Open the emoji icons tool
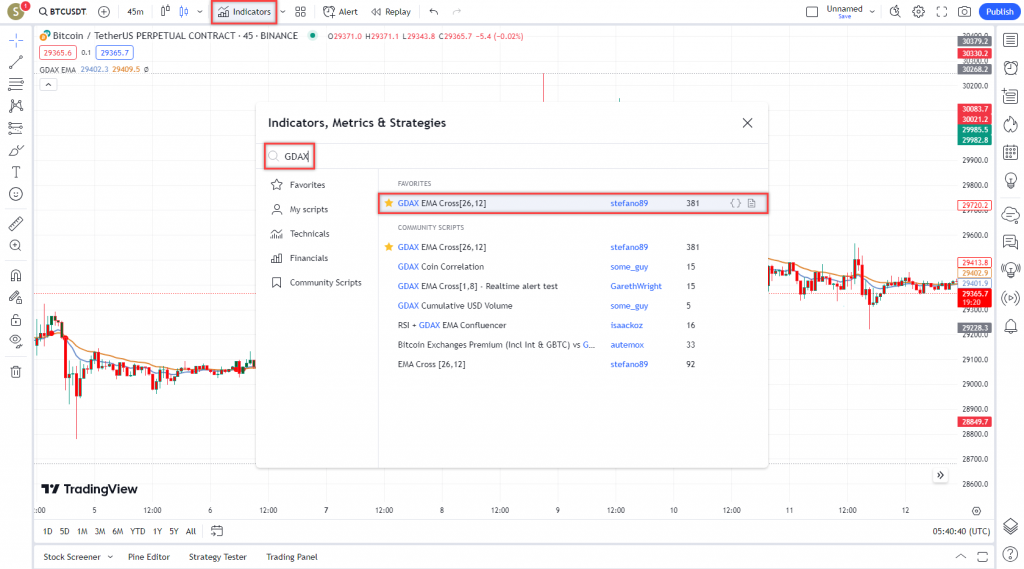1024x569 pixels. [16, 194]
